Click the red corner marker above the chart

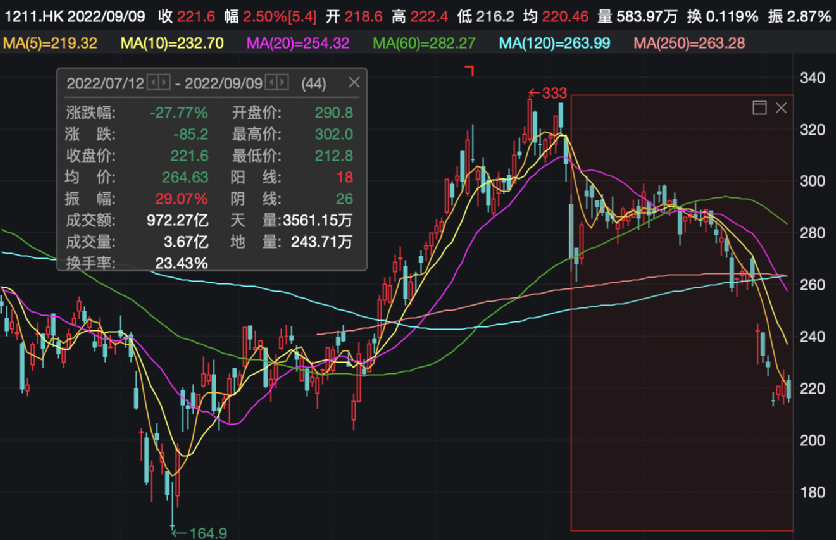(468, 70)
